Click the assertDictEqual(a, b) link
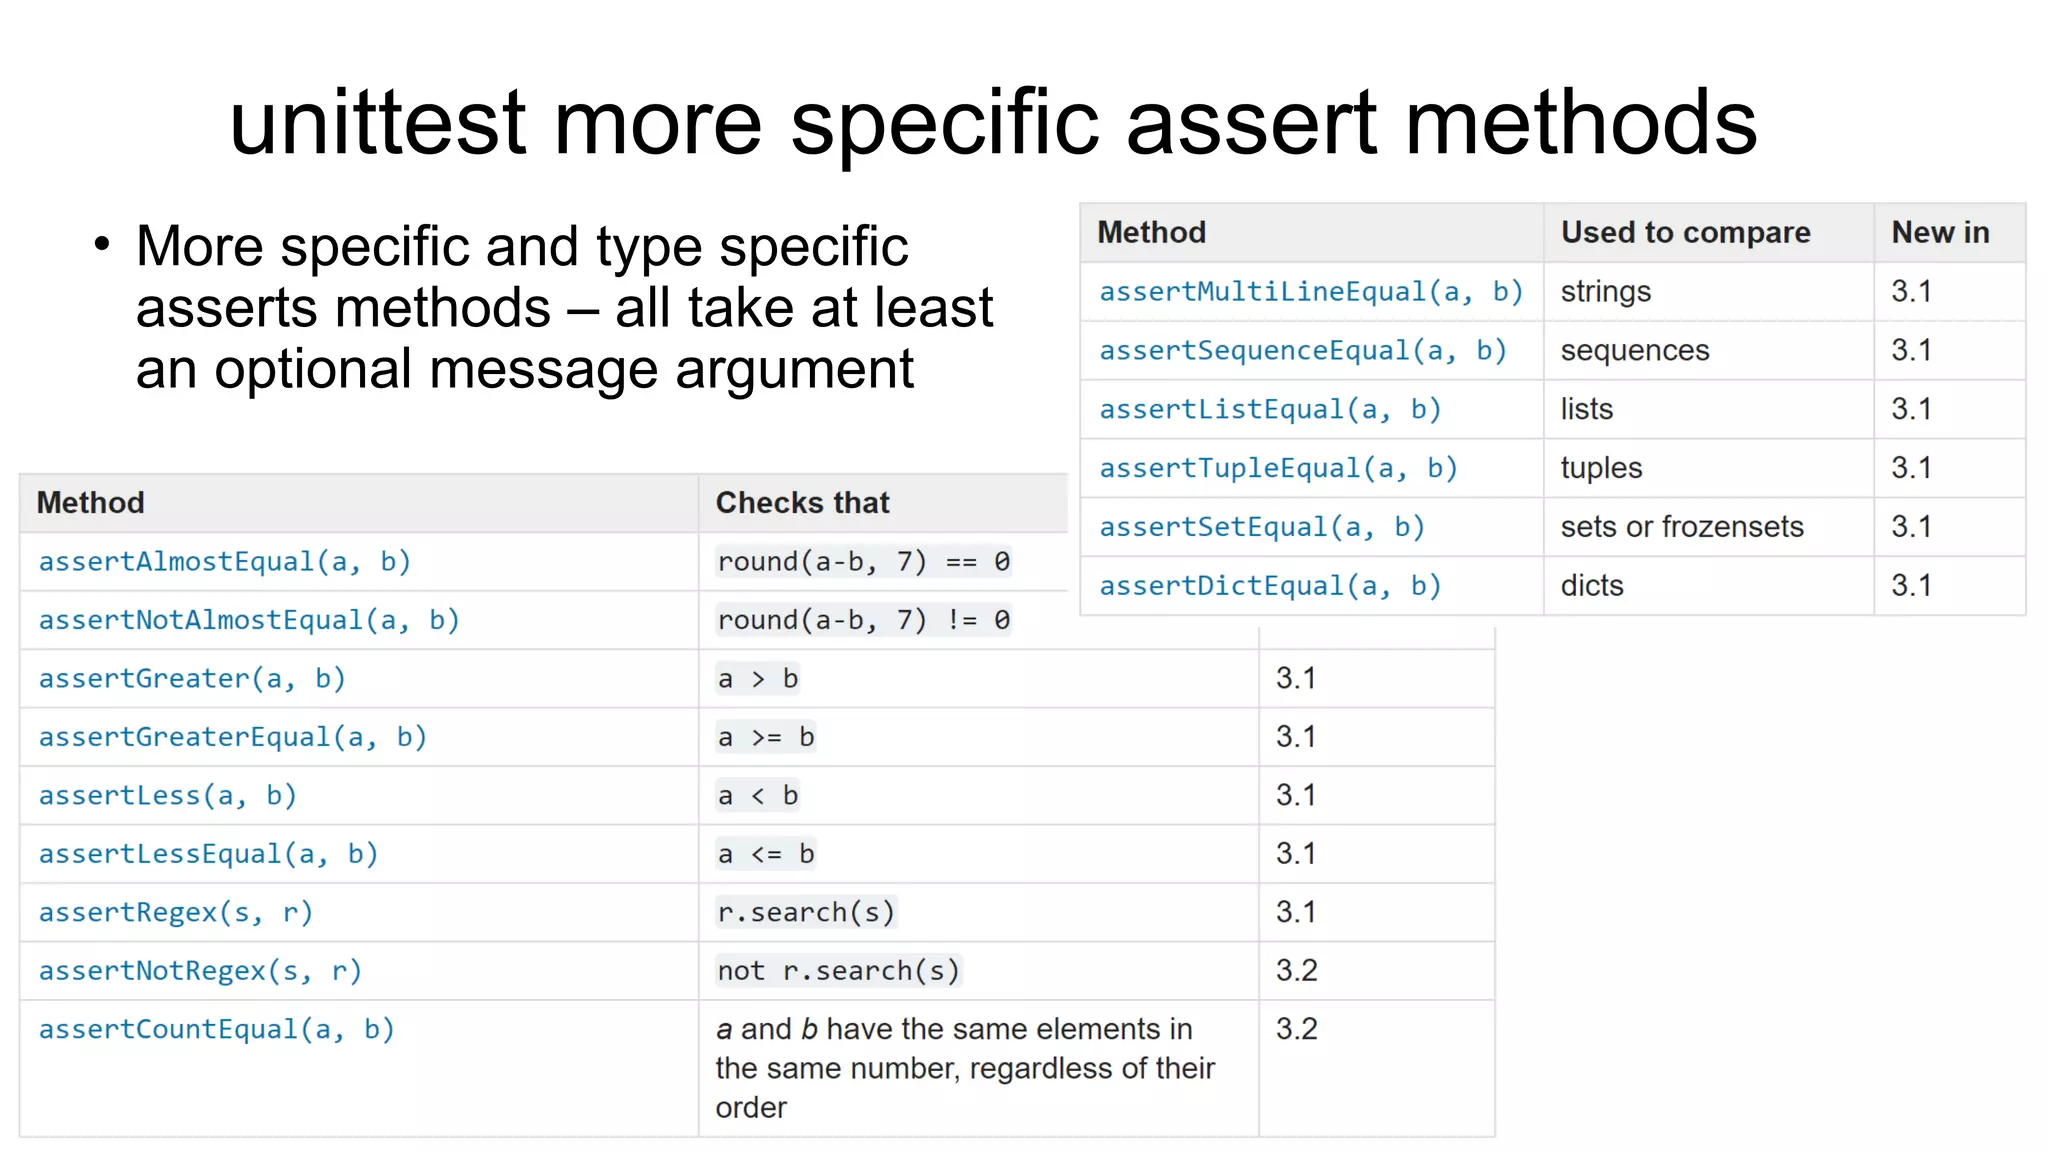The image size is (2048, 1152). pos(1270,586)
